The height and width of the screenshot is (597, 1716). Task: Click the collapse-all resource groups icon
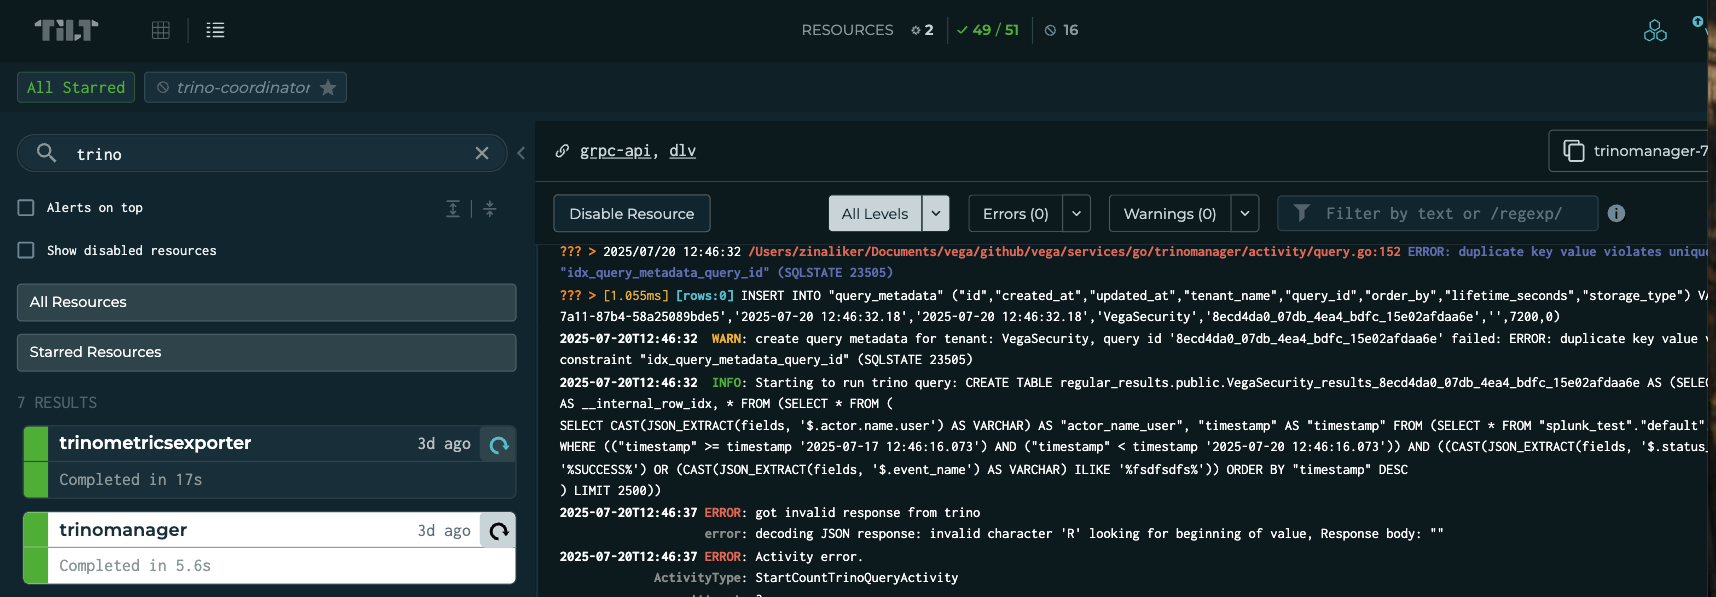click(x=490, y=208)
